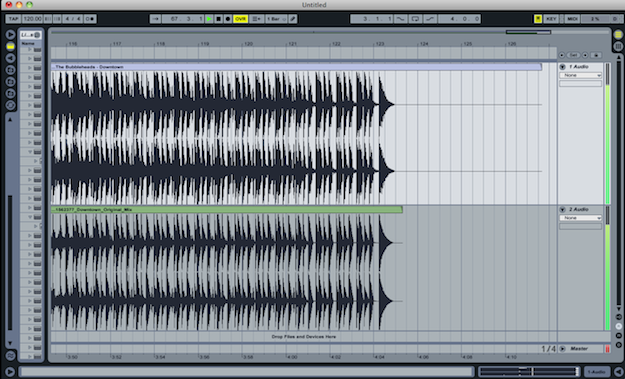Click the 4:00 mark in the time ruler
This screenshot has height=379, width=625.
(x=292, y=357)
